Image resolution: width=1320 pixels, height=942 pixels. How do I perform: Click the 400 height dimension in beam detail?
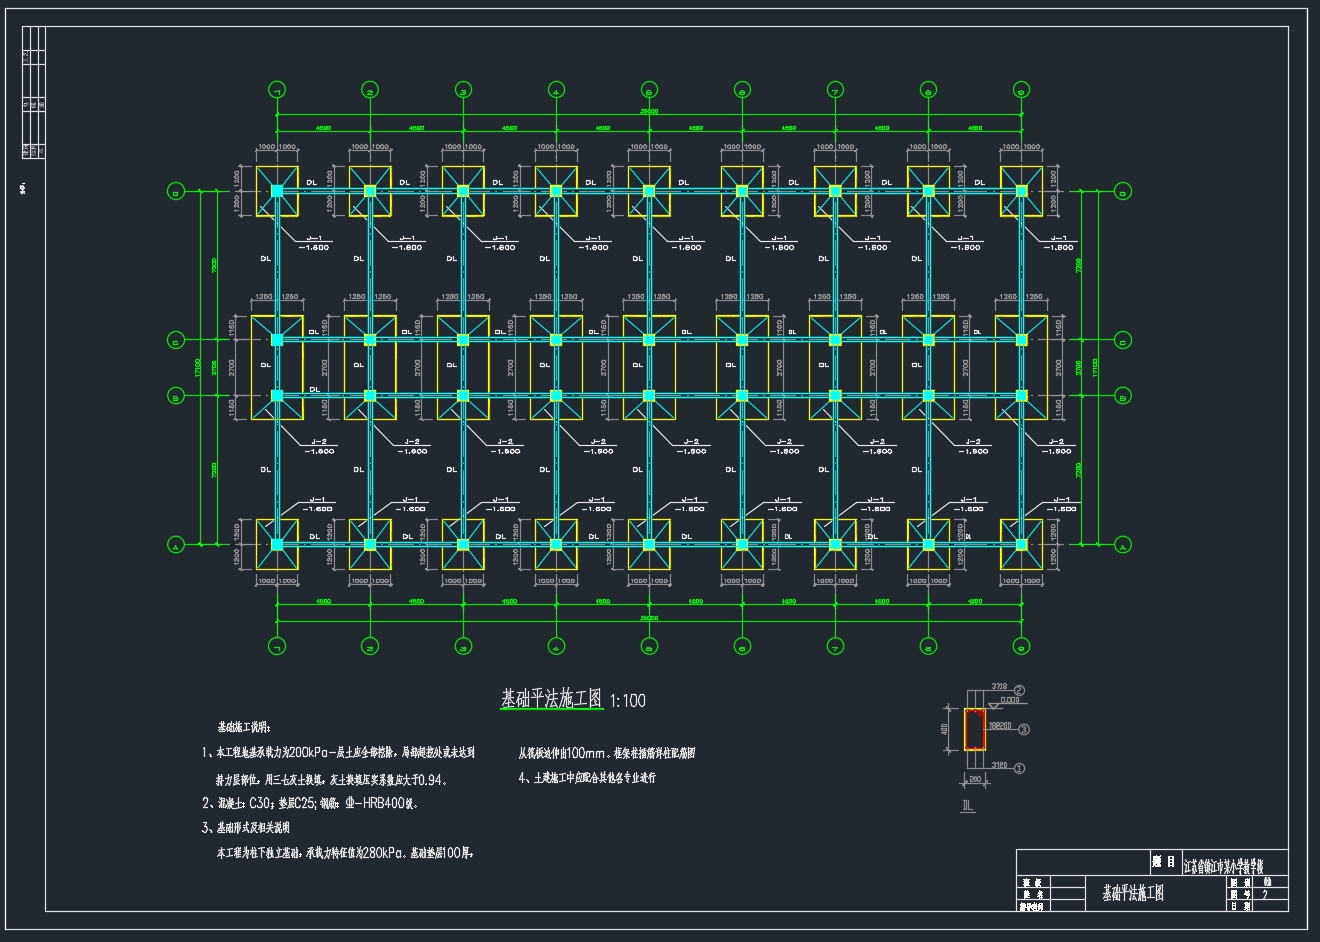pos(946,730)
